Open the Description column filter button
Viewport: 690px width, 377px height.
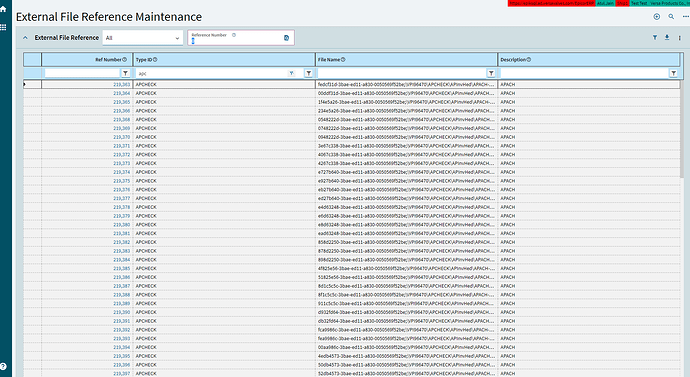click(x=673, y=73)
